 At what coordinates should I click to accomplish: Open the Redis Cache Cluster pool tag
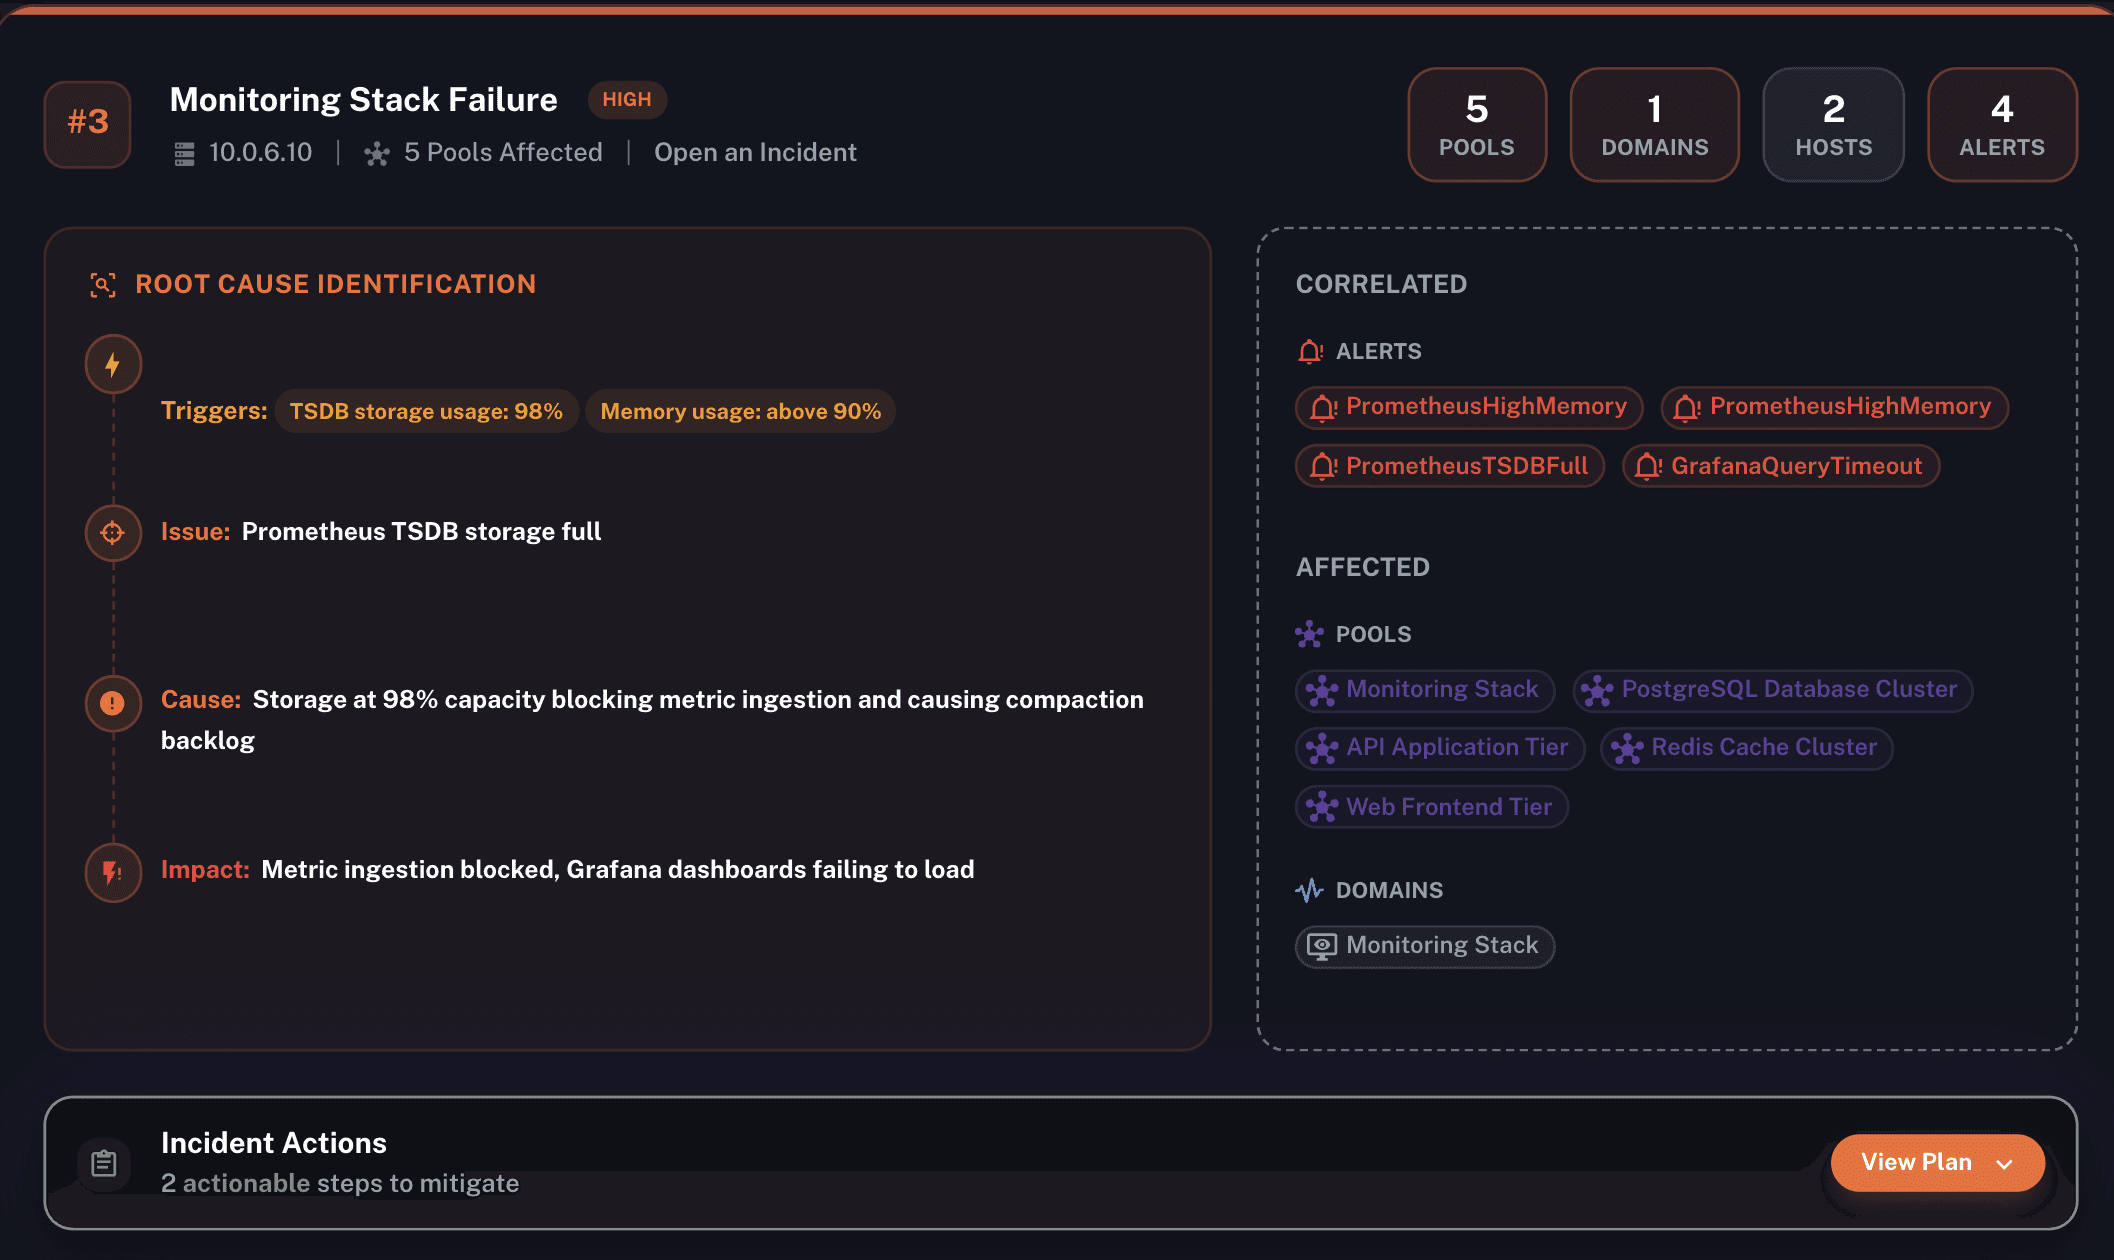point(1746,748)
